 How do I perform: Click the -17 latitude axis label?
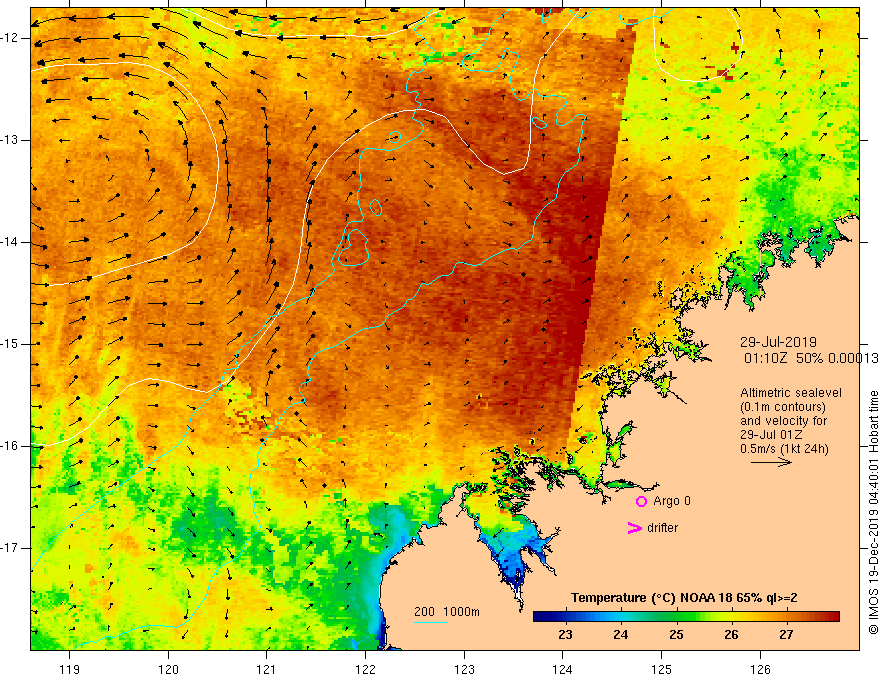pos(10,548)
